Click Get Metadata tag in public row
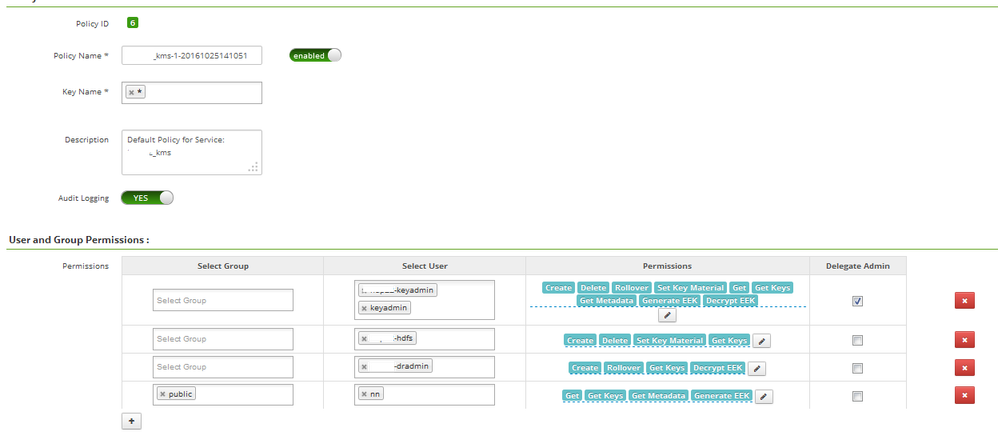Image resolution: width=998 pixels, height=440 pixels. (x=659, y=396)
